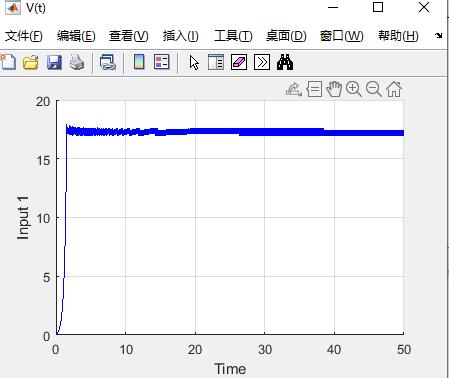Toggle the edit plot arrow tool

click(194, 62)
